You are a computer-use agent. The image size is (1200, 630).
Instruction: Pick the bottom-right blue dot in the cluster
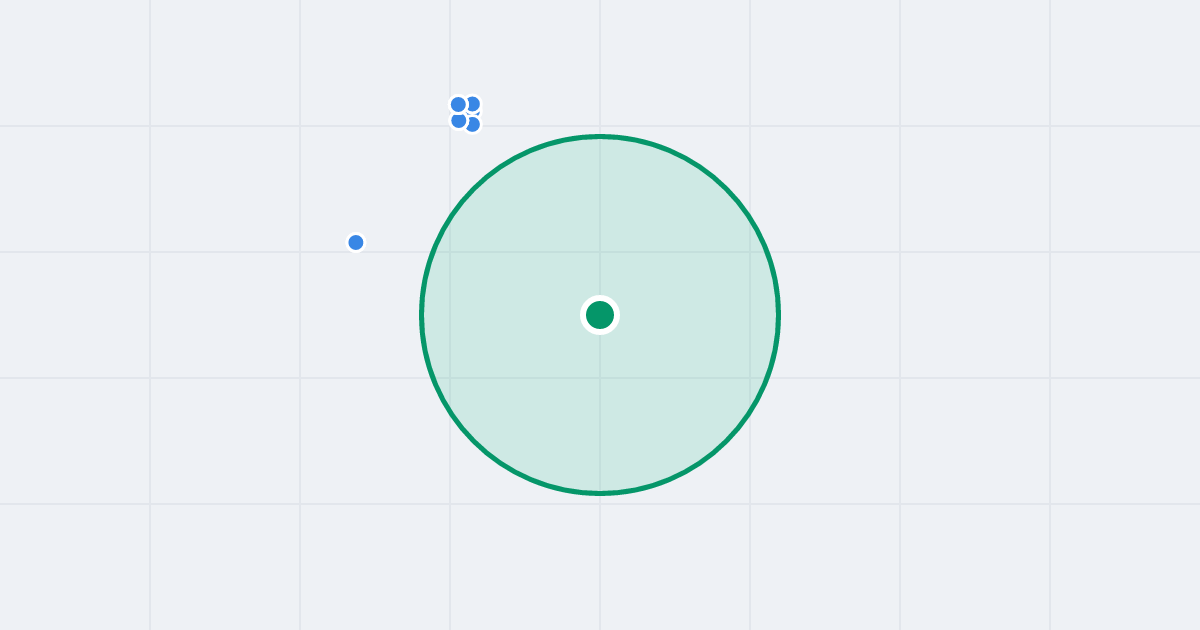coord(473,124)
